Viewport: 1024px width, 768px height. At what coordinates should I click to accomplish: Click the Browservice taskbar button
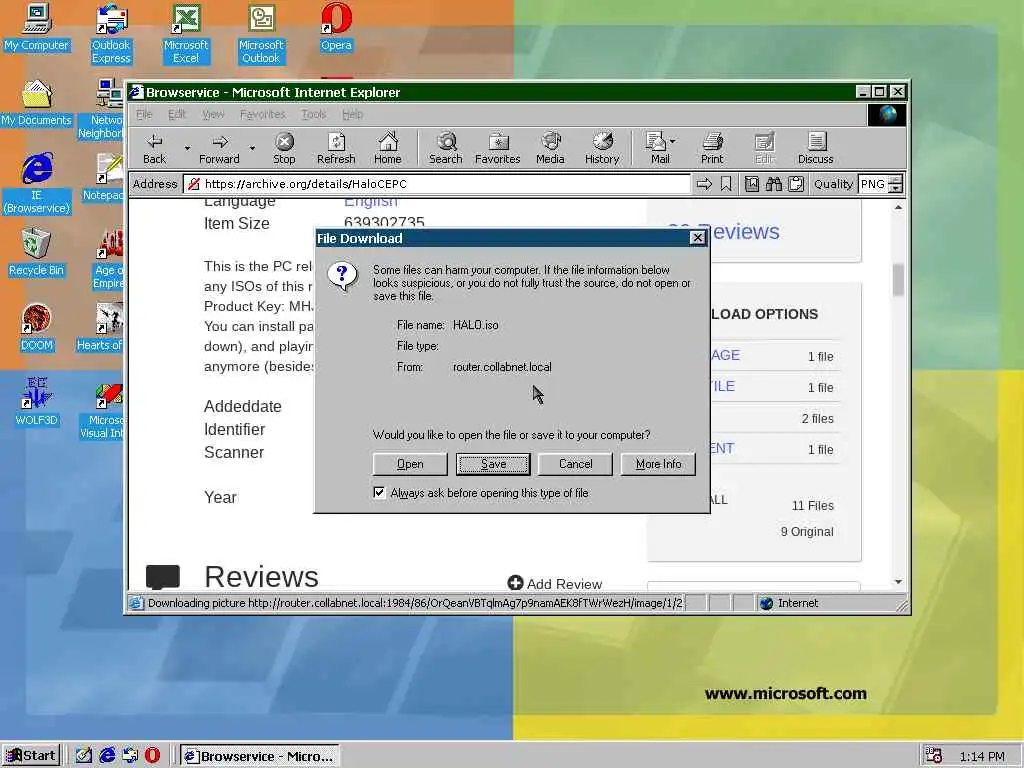[x=260, y=756]
